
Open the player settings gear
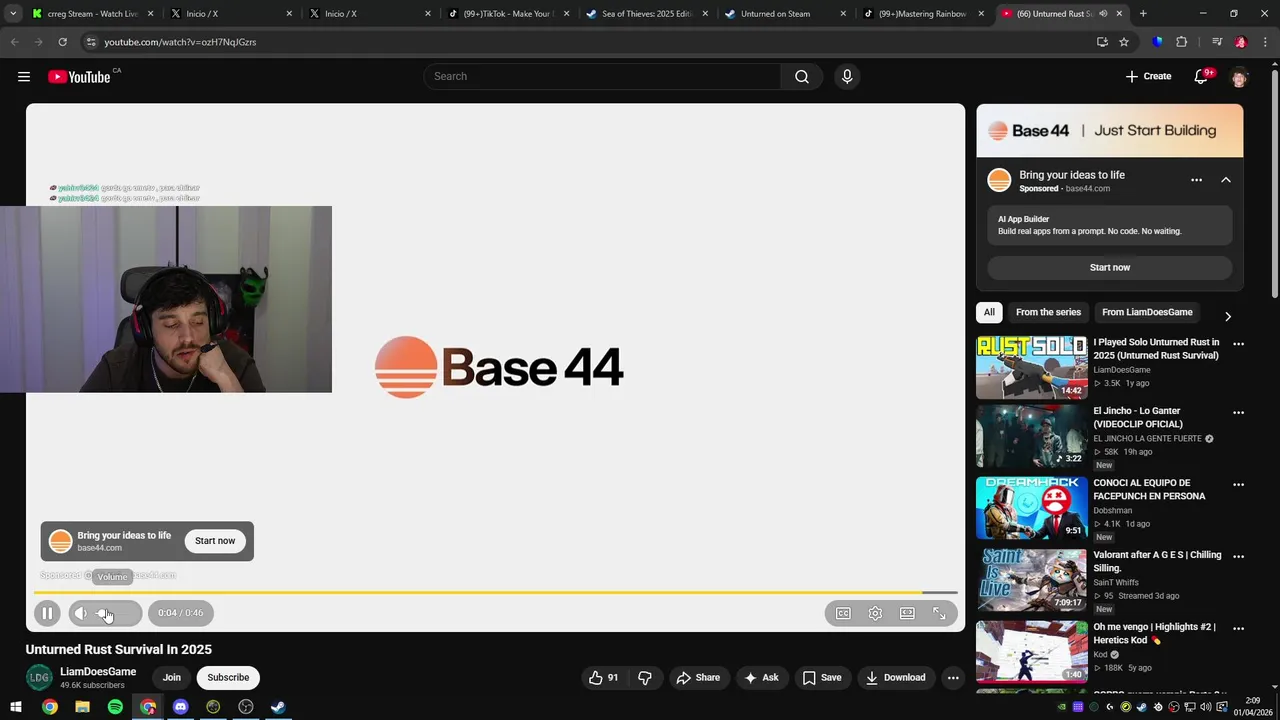point(875,613)
